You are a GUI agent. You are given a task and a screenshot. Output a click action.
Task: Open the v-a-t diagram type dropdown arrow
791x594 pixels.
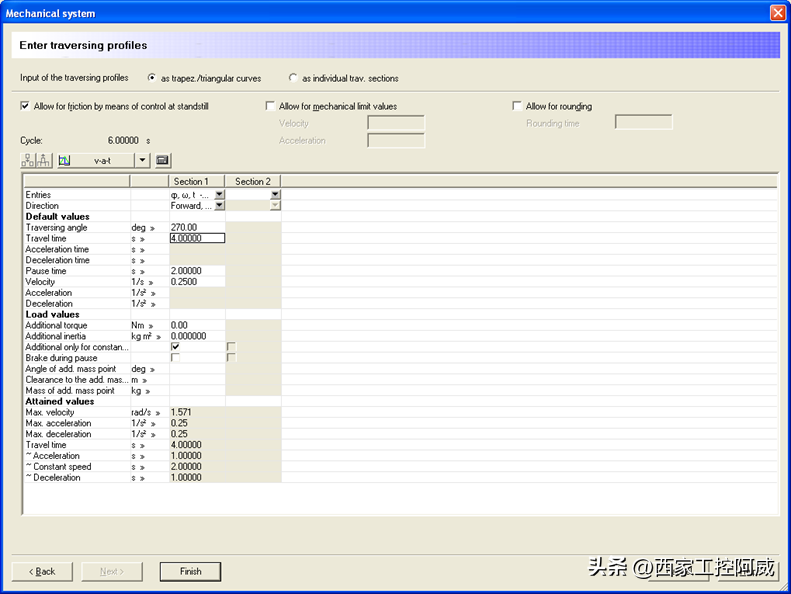[142, 160]
